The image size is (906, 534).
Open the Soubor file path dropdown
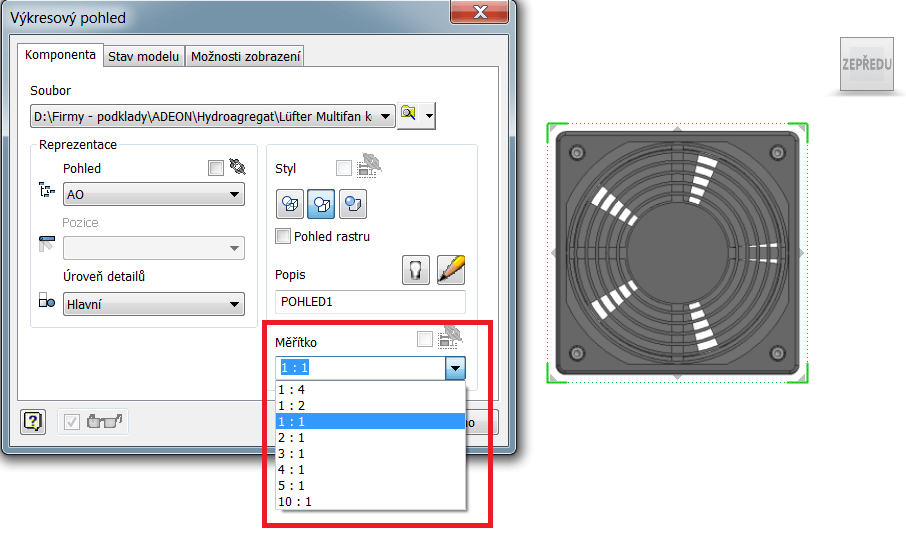pos(213,116)
